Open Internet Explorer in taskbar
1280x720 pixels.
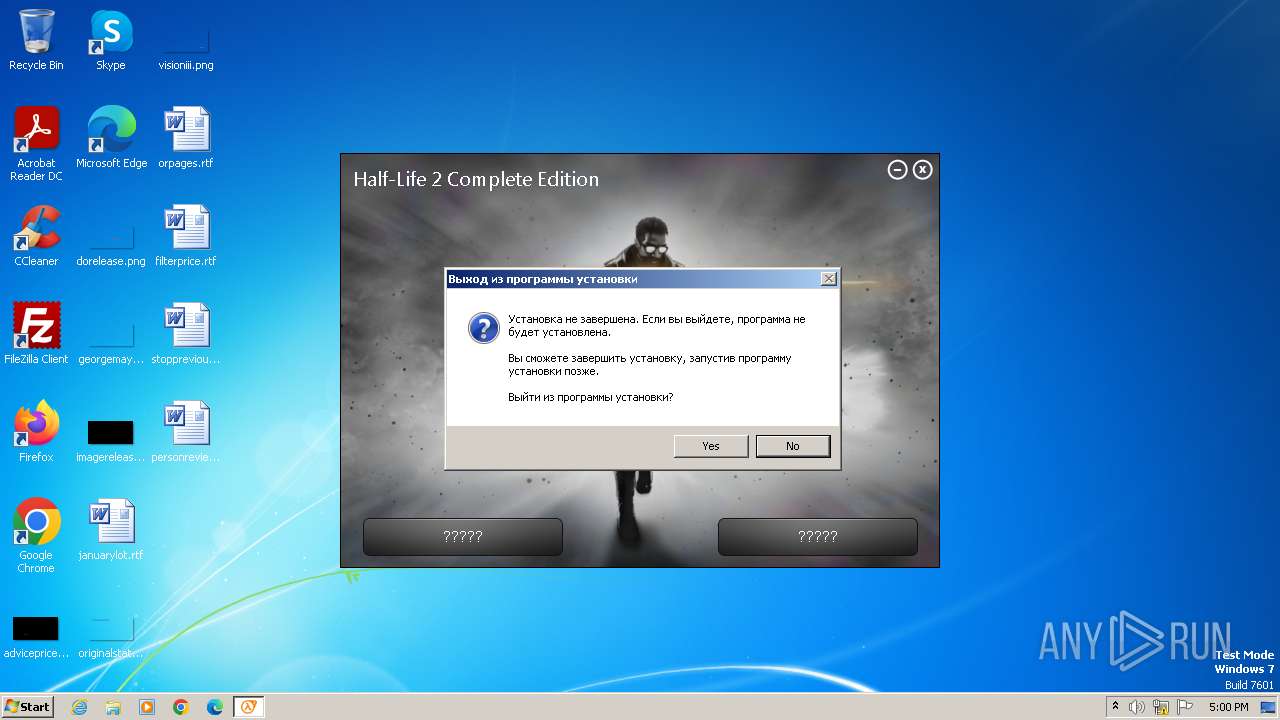pyautogui.click(x=79, y=707)
